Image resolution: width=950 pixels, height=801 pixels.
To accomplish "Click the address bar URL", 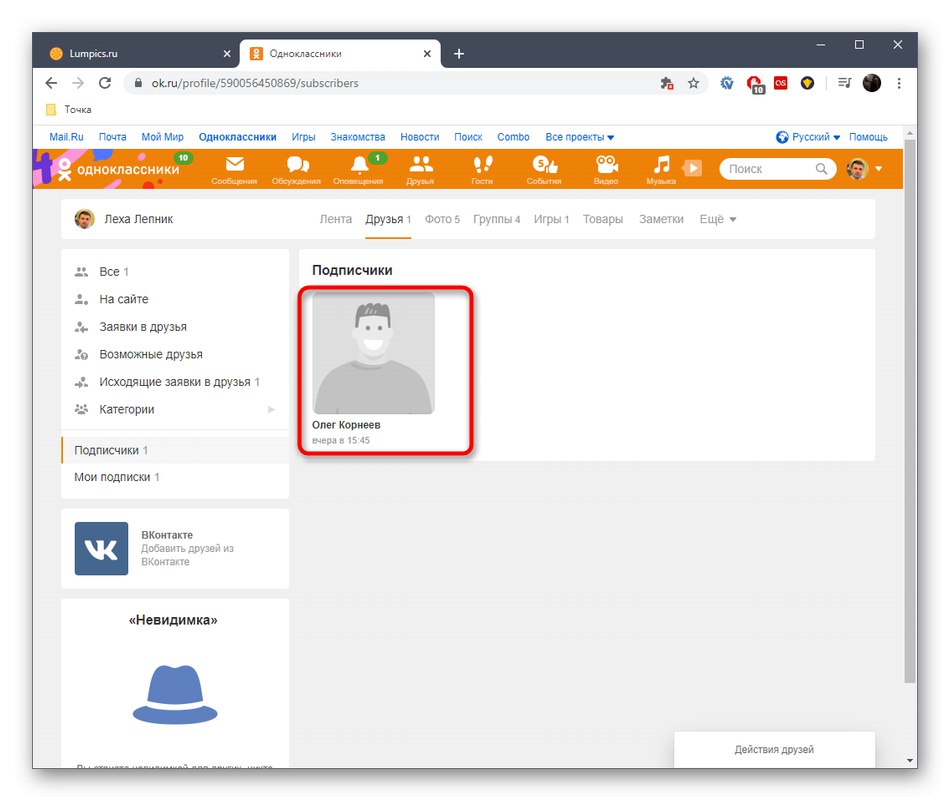I will (254, 83).
